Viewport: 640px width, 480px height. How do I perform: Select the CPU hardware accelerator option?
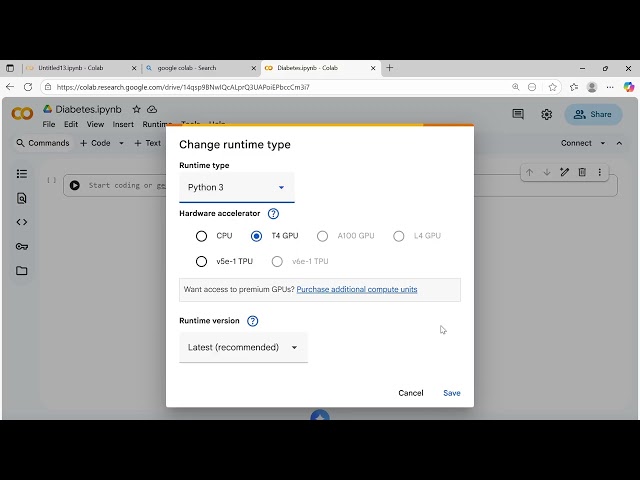pos(201,236)
